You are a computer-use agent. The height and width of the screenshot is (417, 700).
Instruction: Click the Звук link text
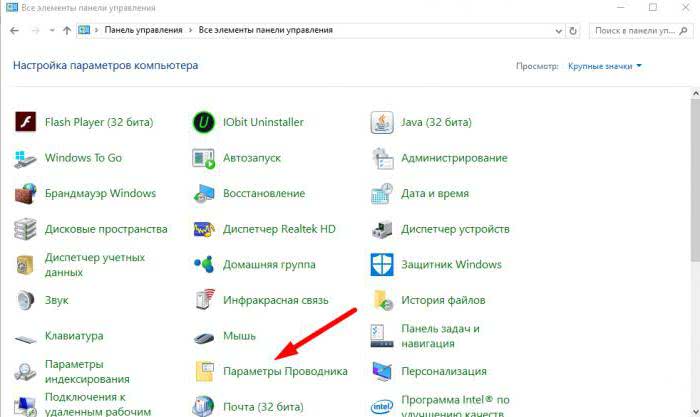pyautogui.click(x=57, y=300)
